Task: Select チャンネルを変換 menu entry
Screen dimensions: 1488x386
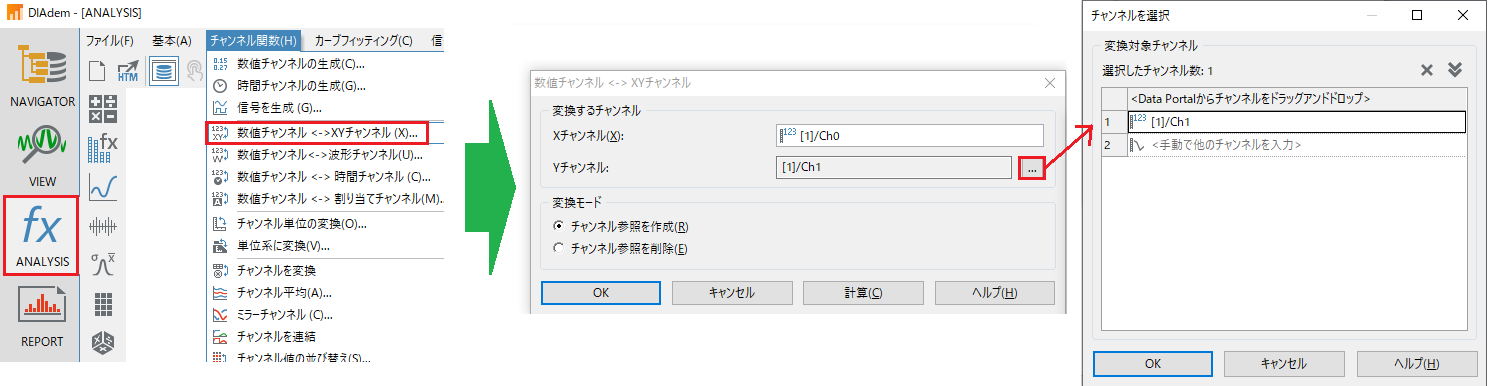Action: tap(325, 271)
